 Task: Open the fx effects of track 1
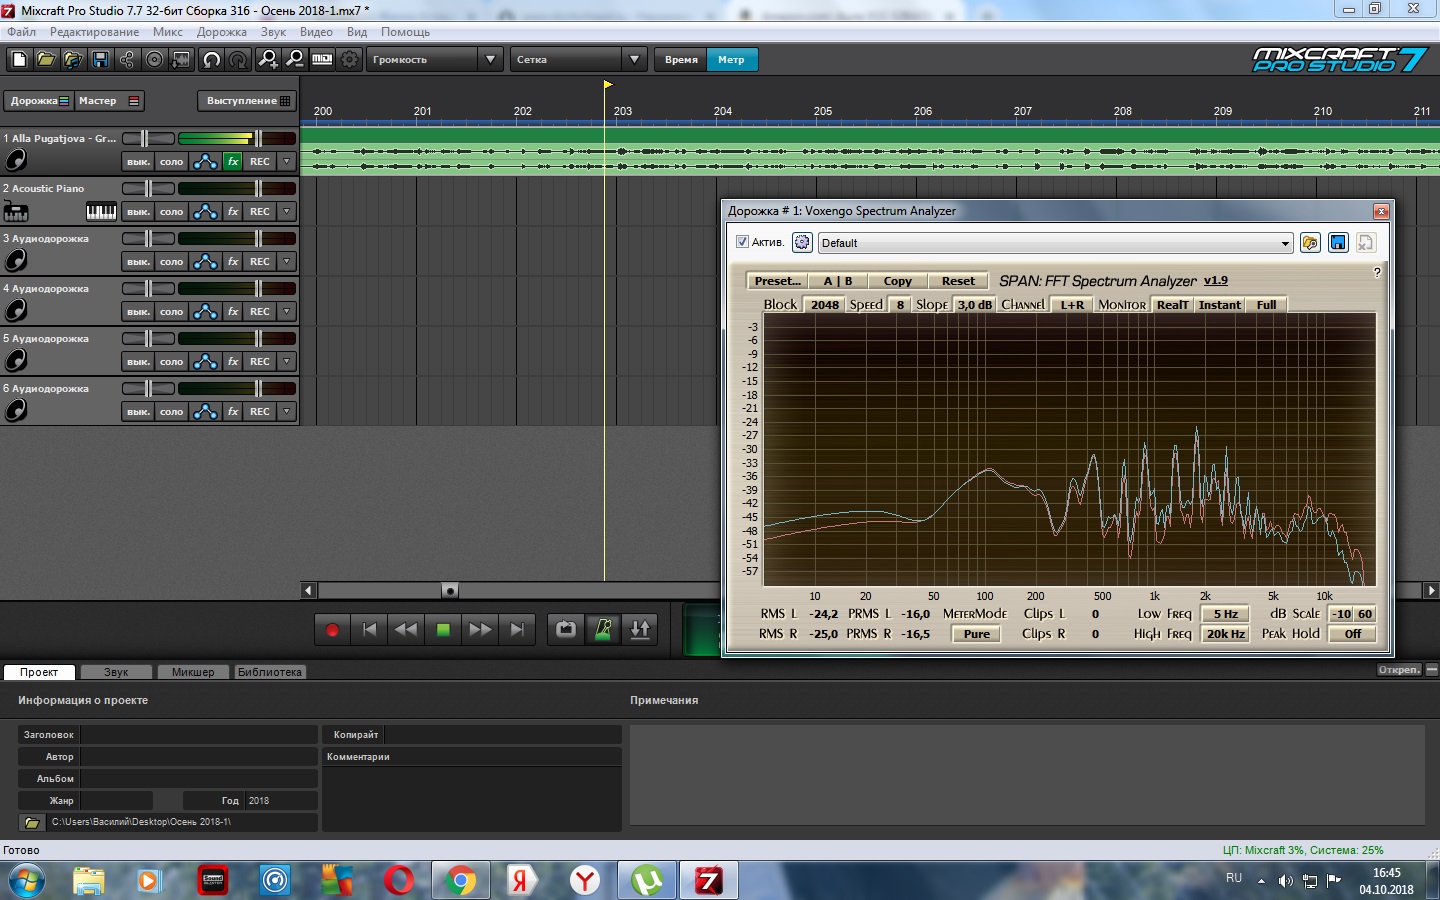[x=233, y=161]
